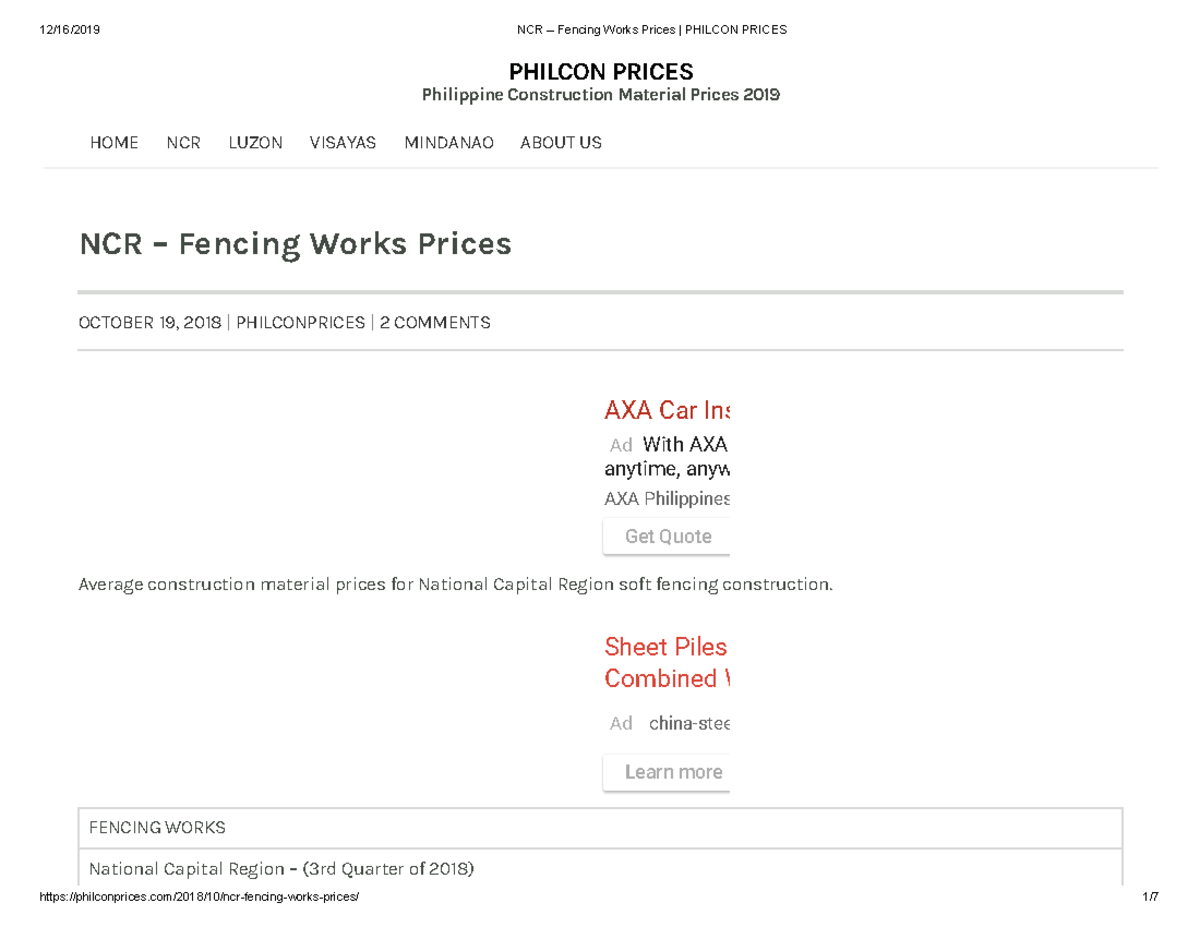This screenshot has height=927, width=1200.
Task: View the 2 COMMENTS section
Action: coord(435,322)
